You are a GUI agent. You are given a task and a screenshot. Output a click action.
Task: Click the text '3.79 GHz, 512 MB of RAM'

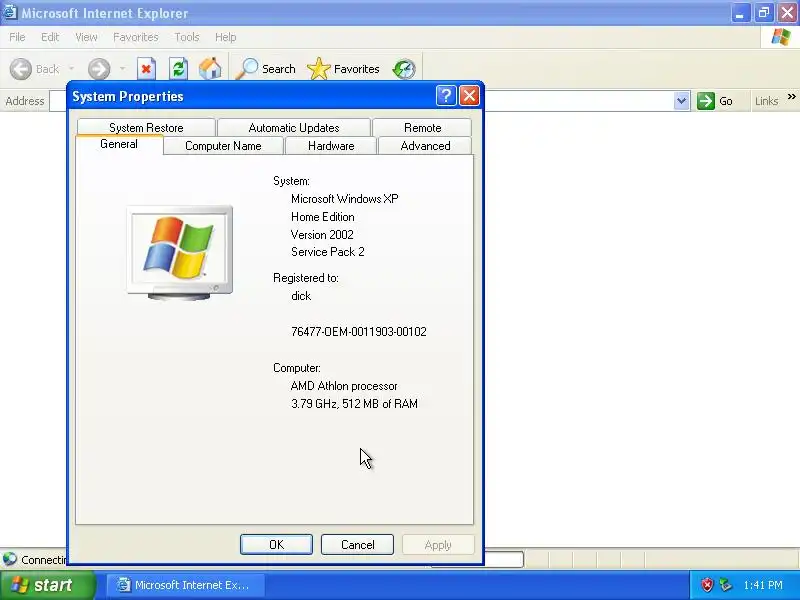coord(355,404)
